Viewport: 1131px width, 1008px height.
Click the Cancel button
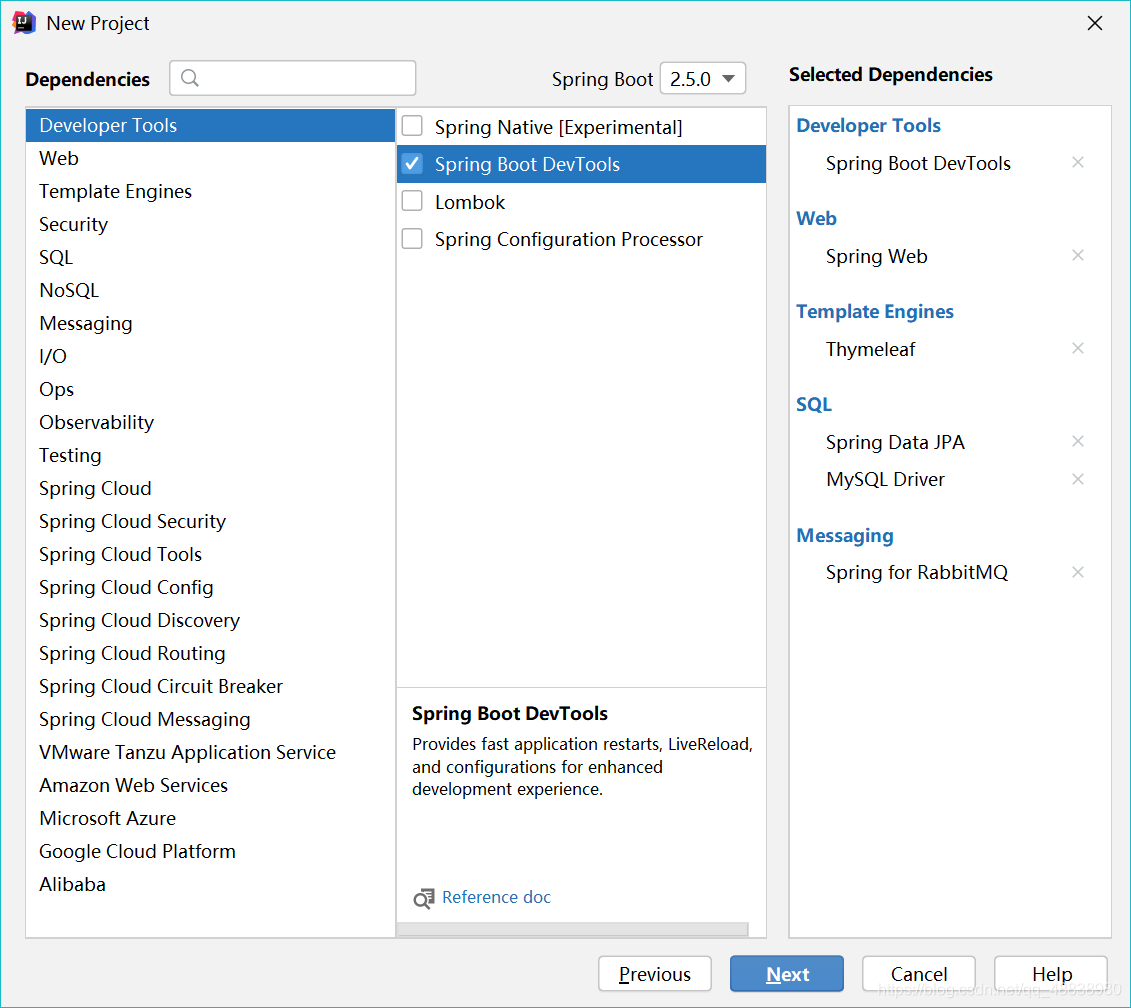(919, 974)
